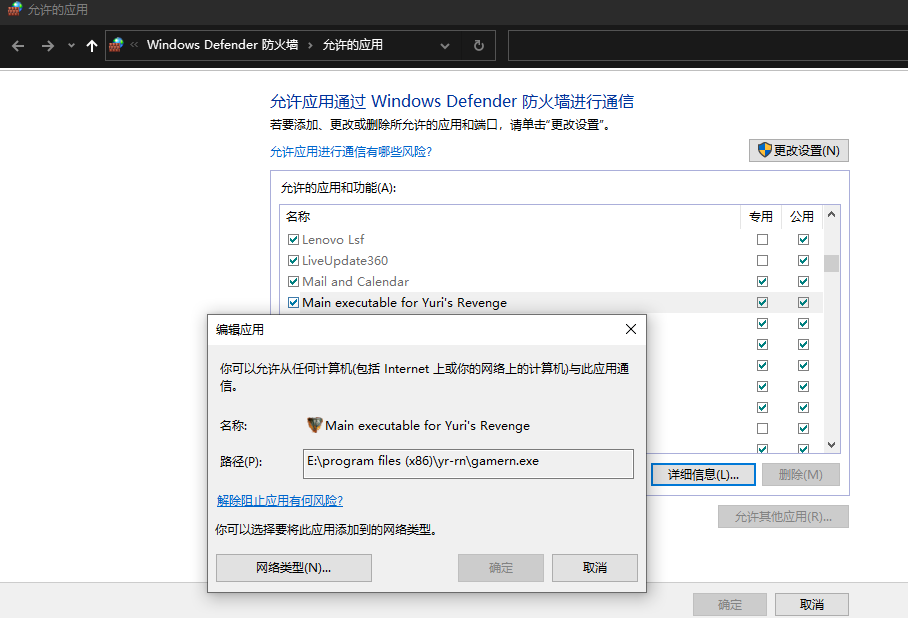The width and height of the screenshot is (908, 618).
Task: Uncheck the Lenovo Lsf app checkbox
Action: (293, 240)
